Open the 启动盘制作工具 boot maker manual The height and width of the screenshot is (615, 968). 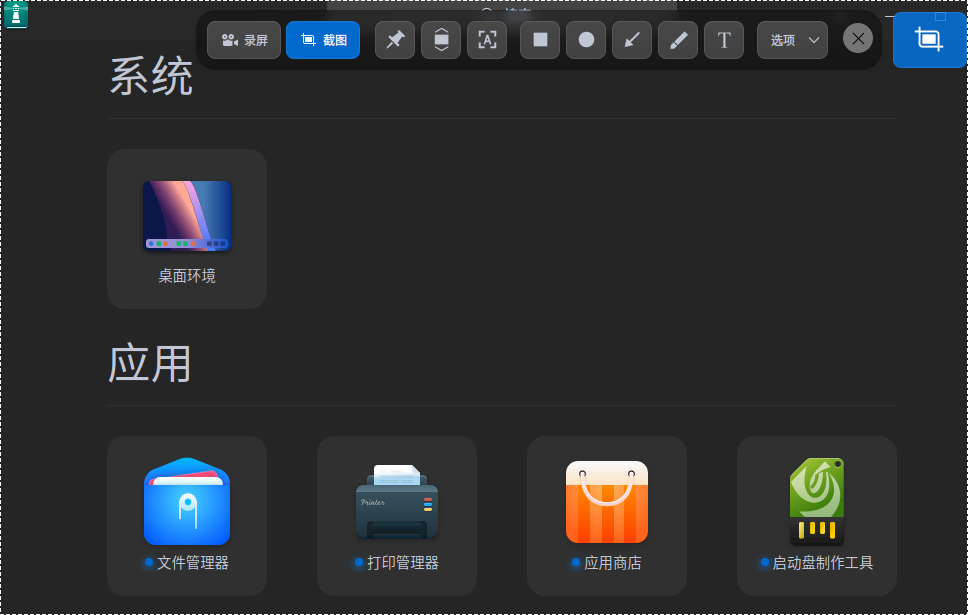(x=817, y=516)
